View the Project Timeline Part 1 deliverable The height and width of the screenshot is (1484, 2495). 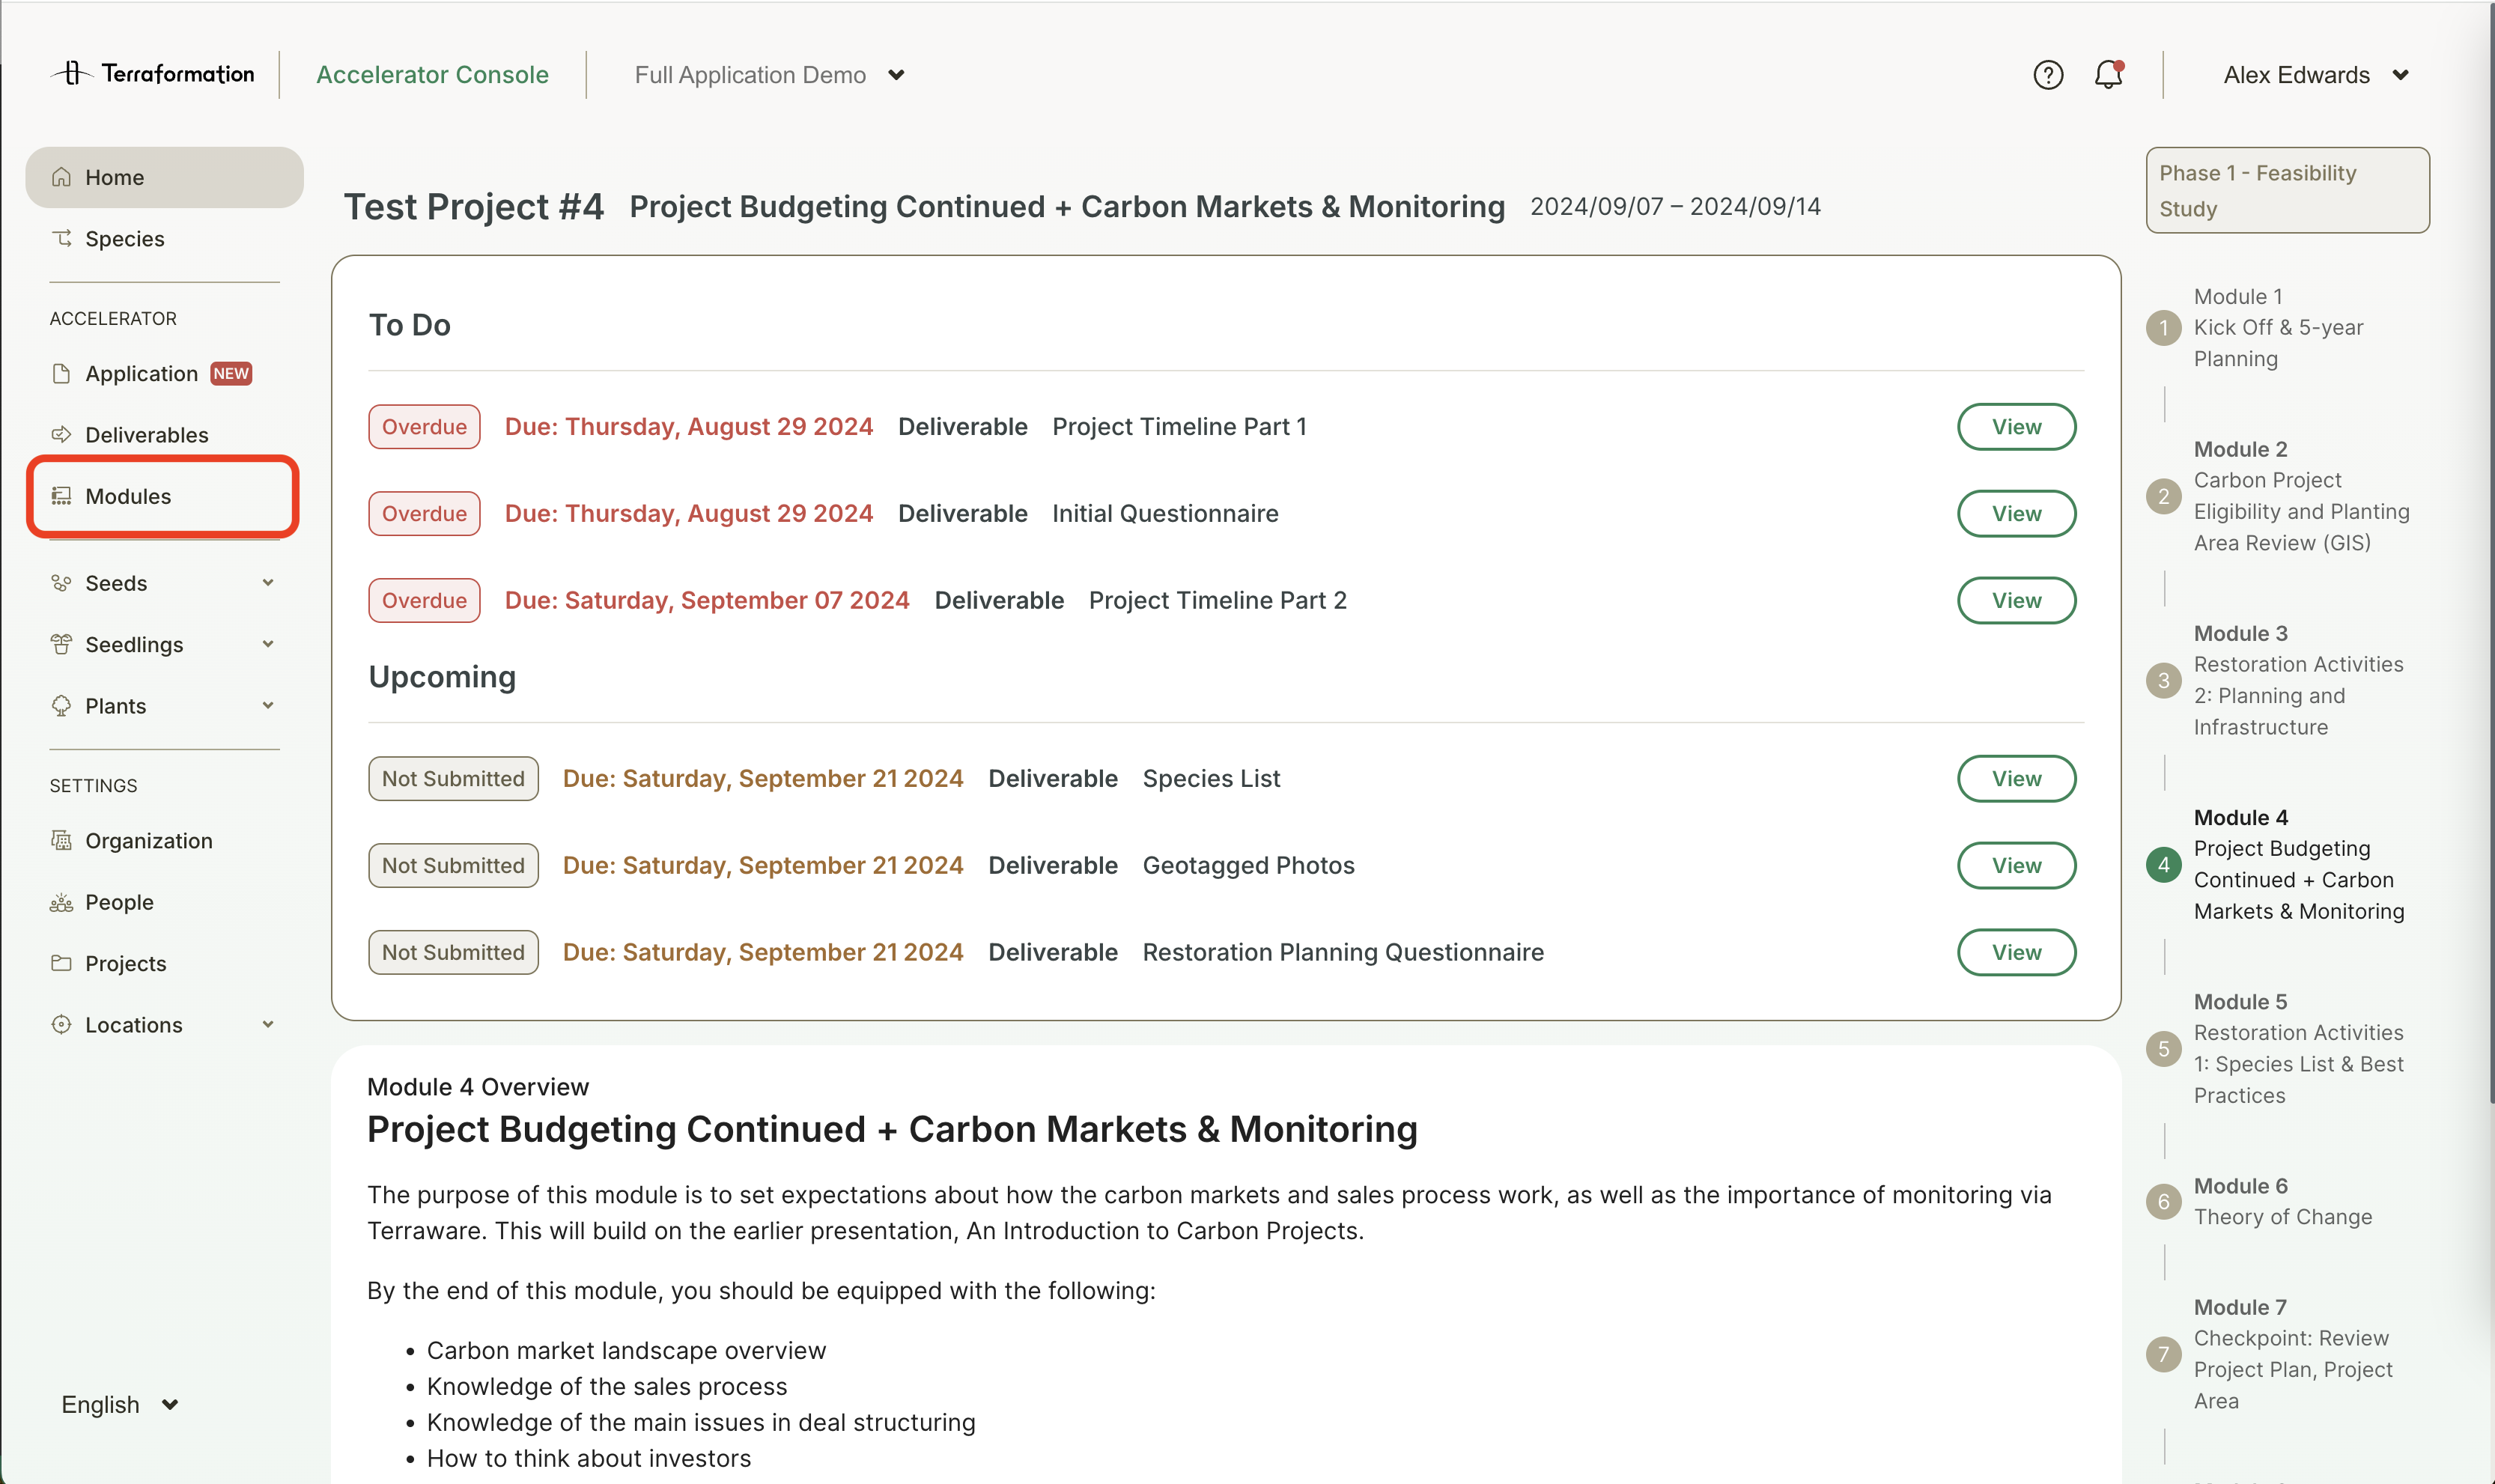pos(2016,426)
